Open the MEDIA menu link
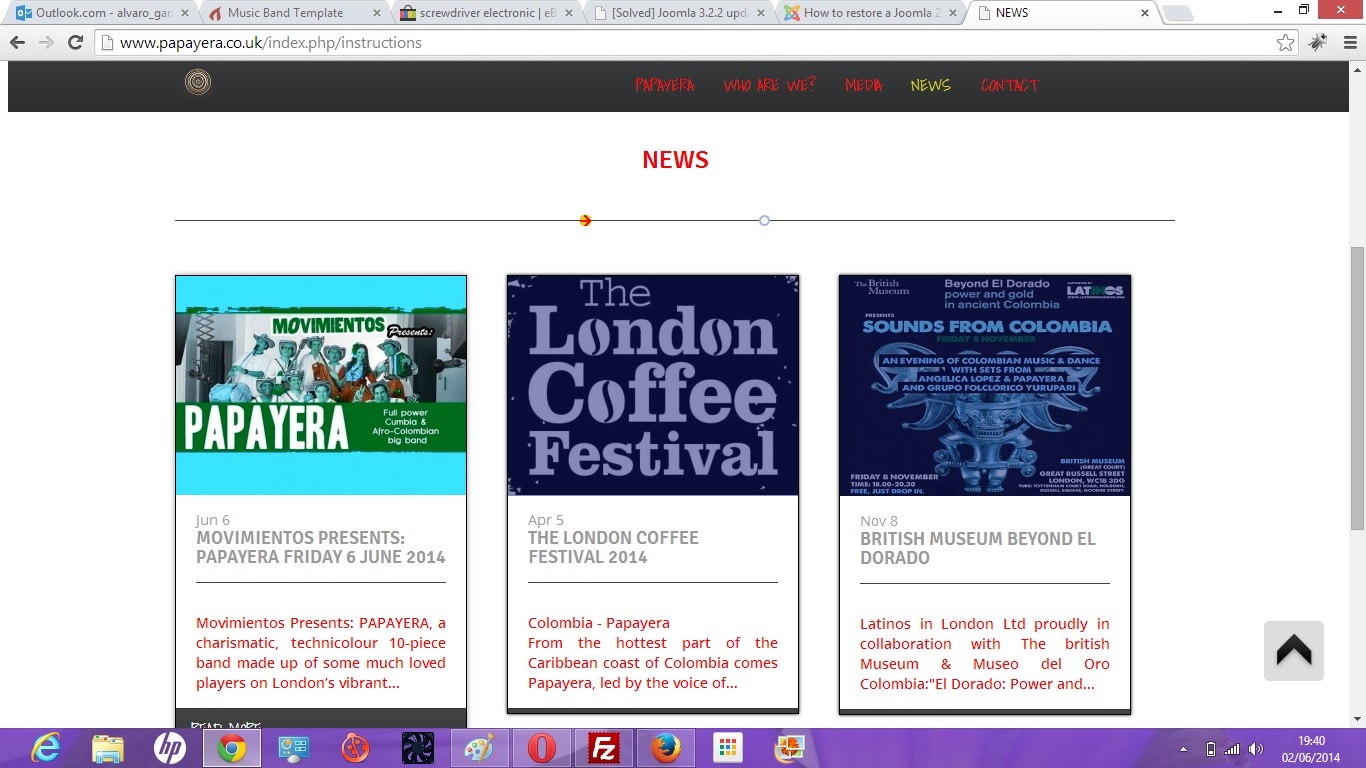Viewport: 1366px width, 768px height. [x=863, y=85]
